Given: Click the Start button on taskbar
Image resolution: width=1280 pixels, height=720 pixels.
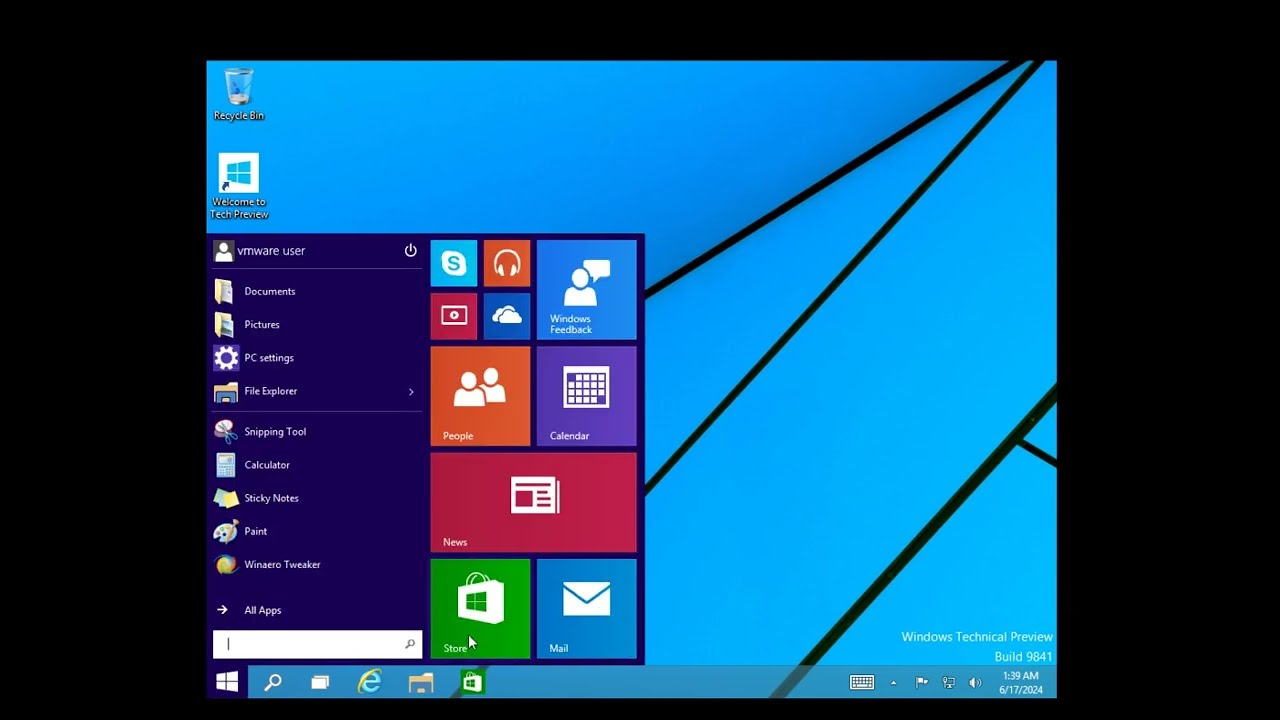Looking at the screenshot, I should pyautogui.click(x=227, y=682).
